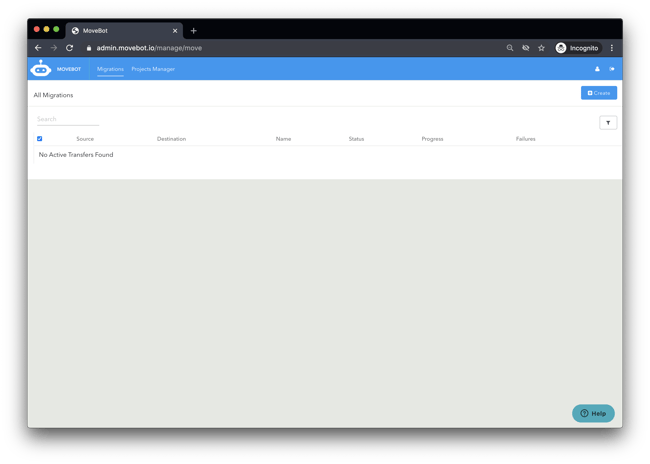Click the MoveBot robot logo
This screenshot has width=650, height=464.
point(41,69)
